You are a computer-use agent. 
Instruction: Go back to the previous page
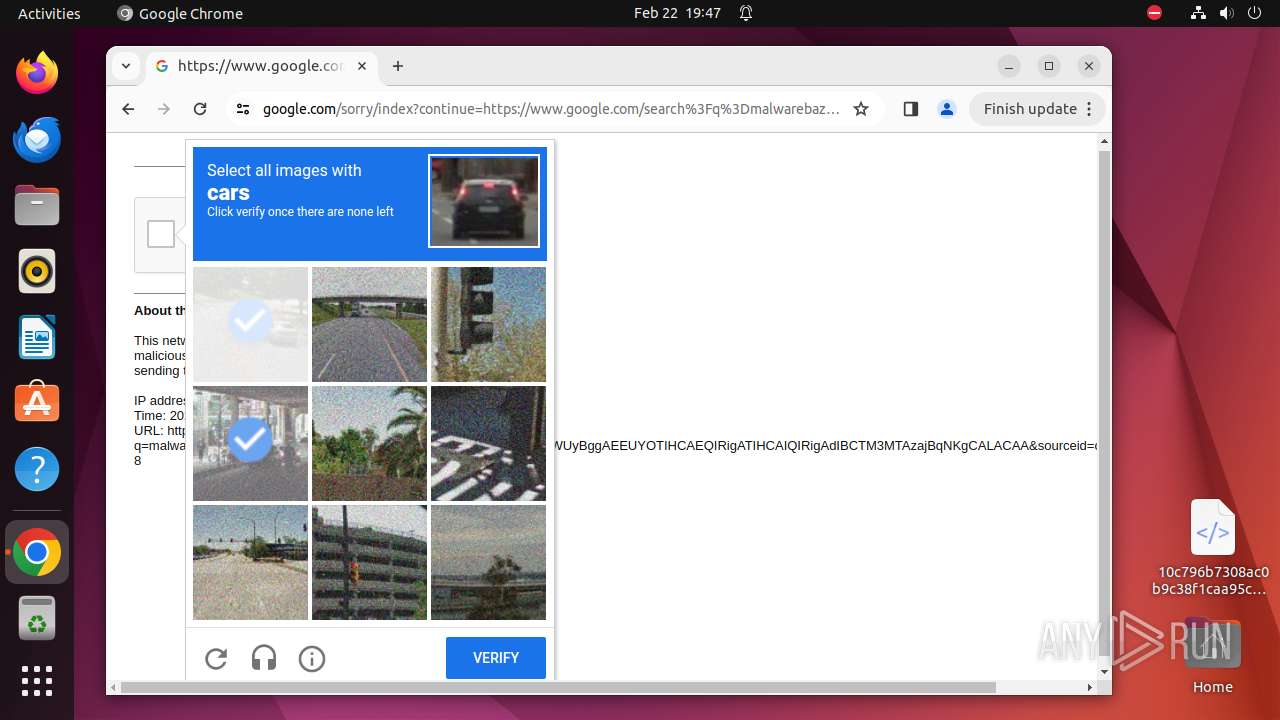point(128,109)
